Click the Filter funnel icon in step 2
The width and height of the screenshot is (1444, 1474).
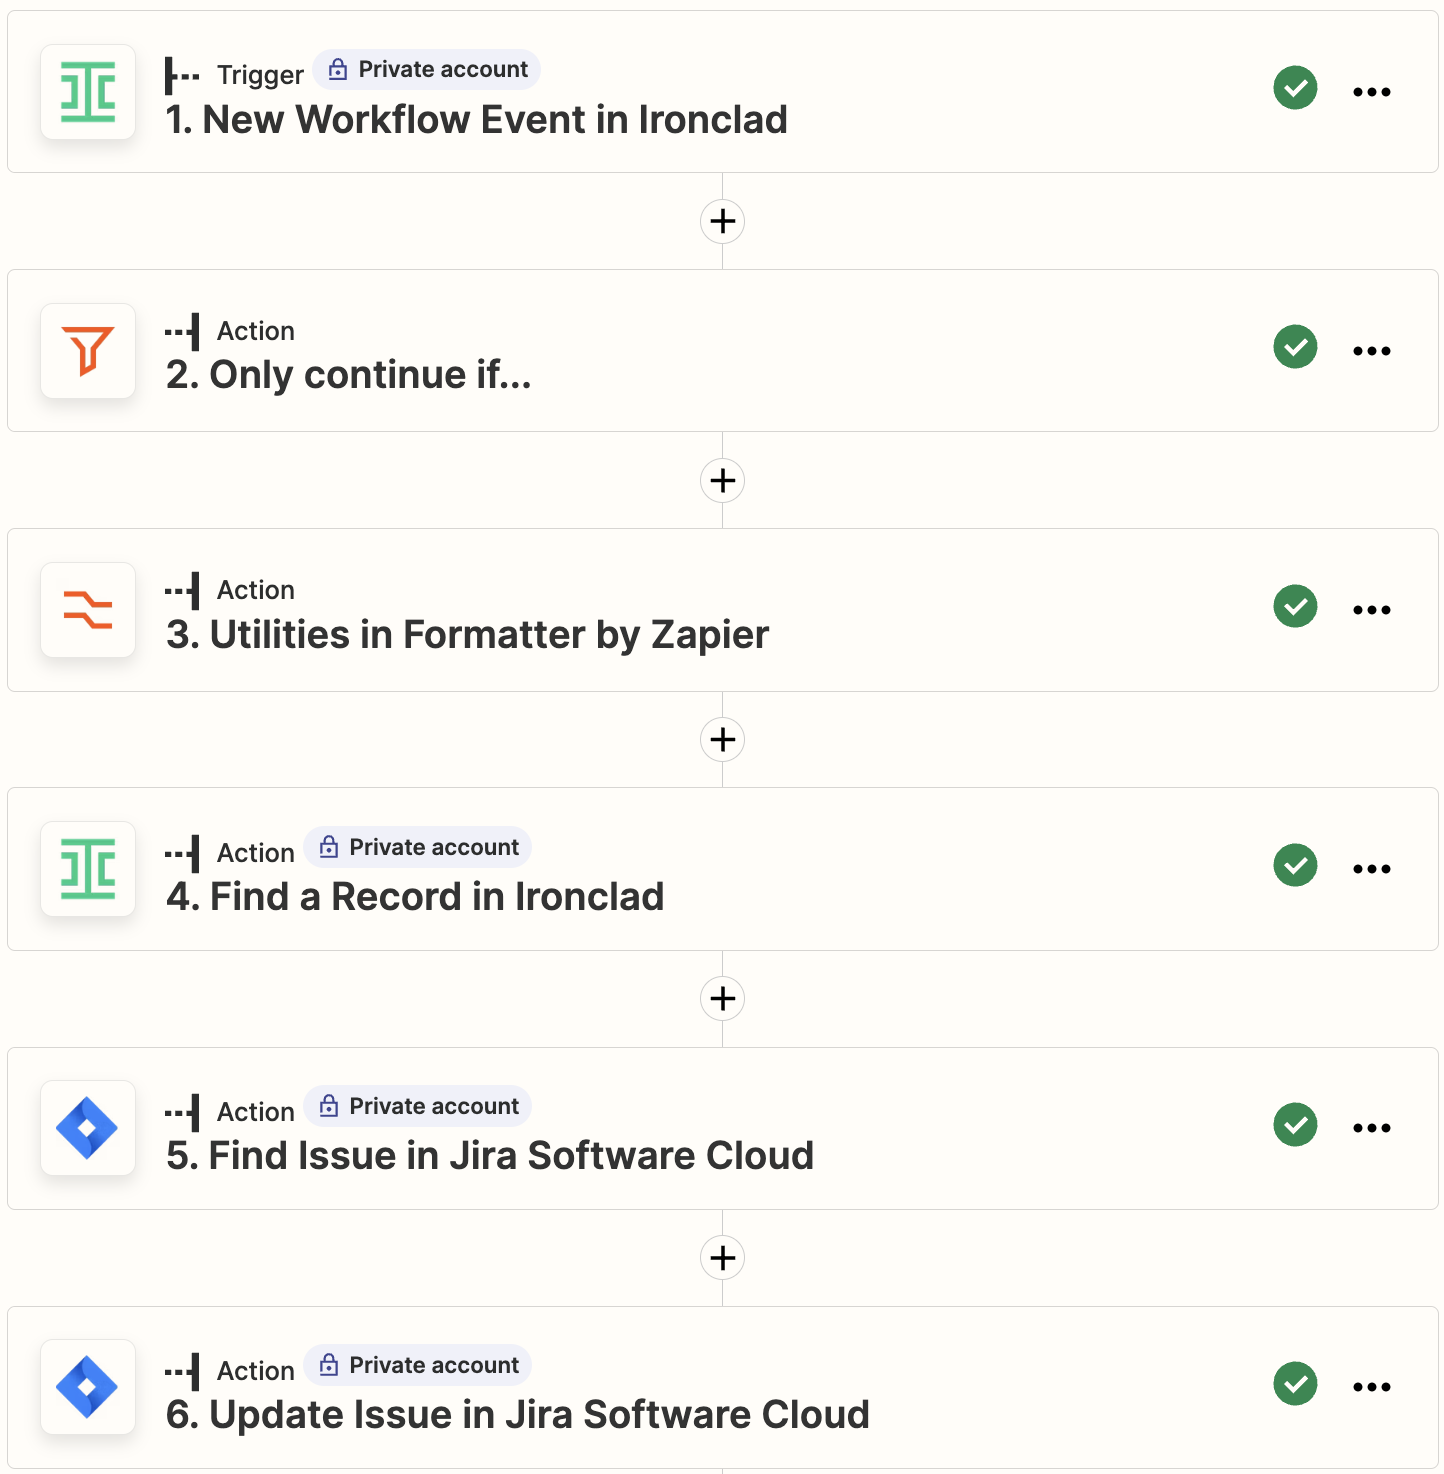(x=88, y=351)
